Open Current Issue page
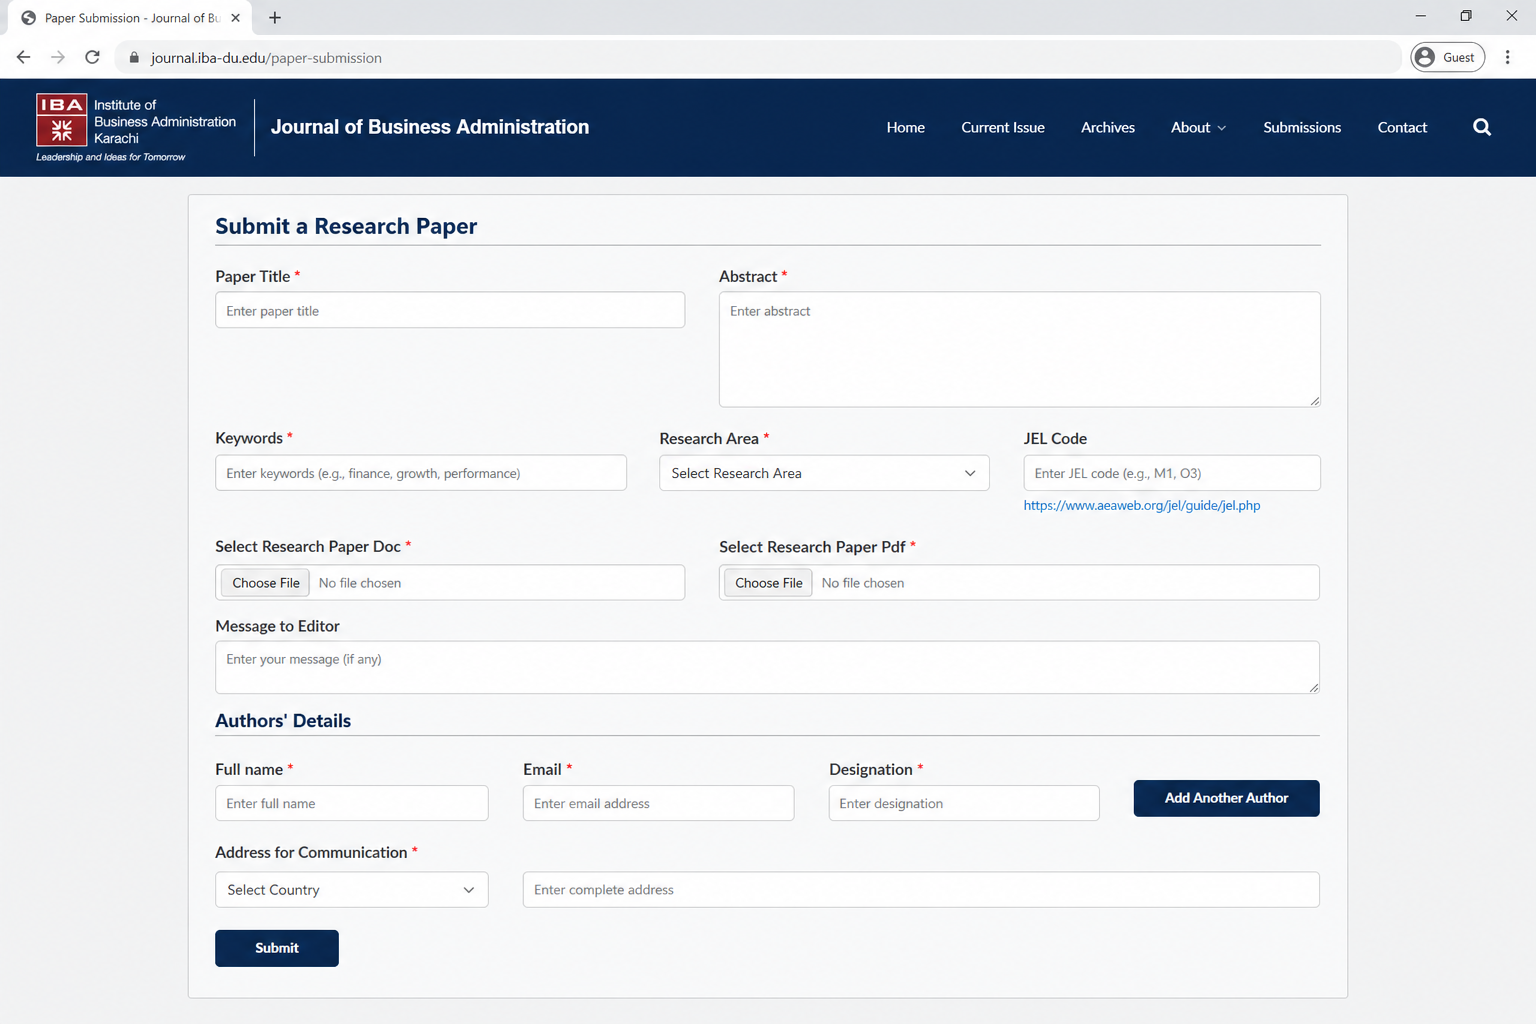The width and height of the screenshot is (1536, 1024). coord(1003,127)
